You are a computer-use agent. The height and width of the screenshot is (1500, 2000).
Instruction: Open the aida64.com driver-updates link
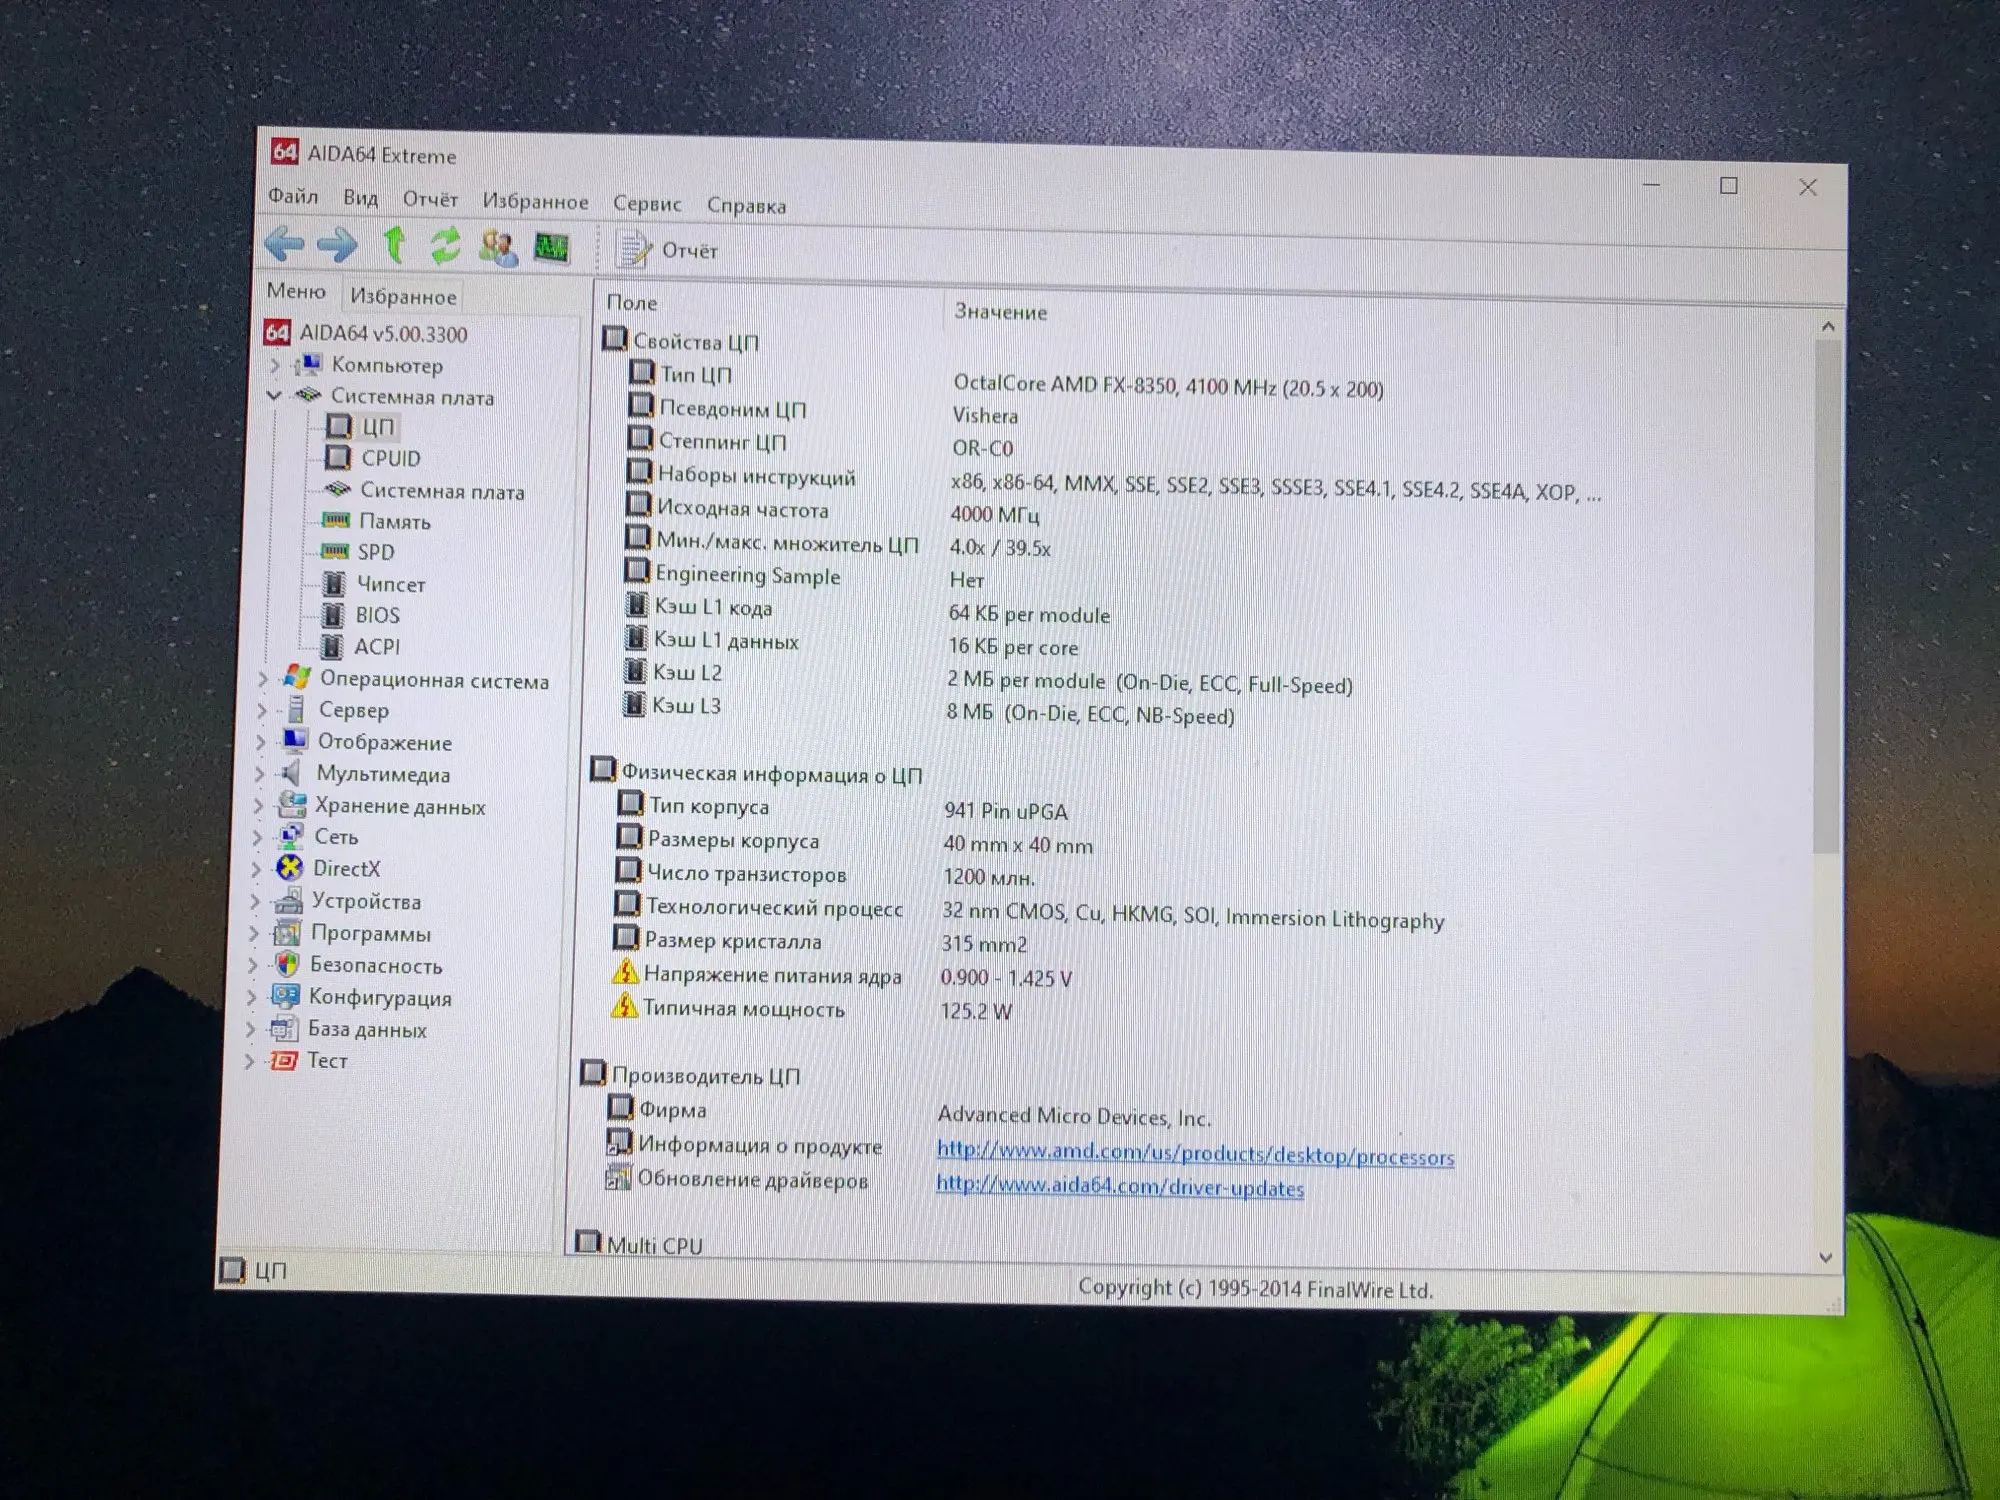(1120, 1187)
